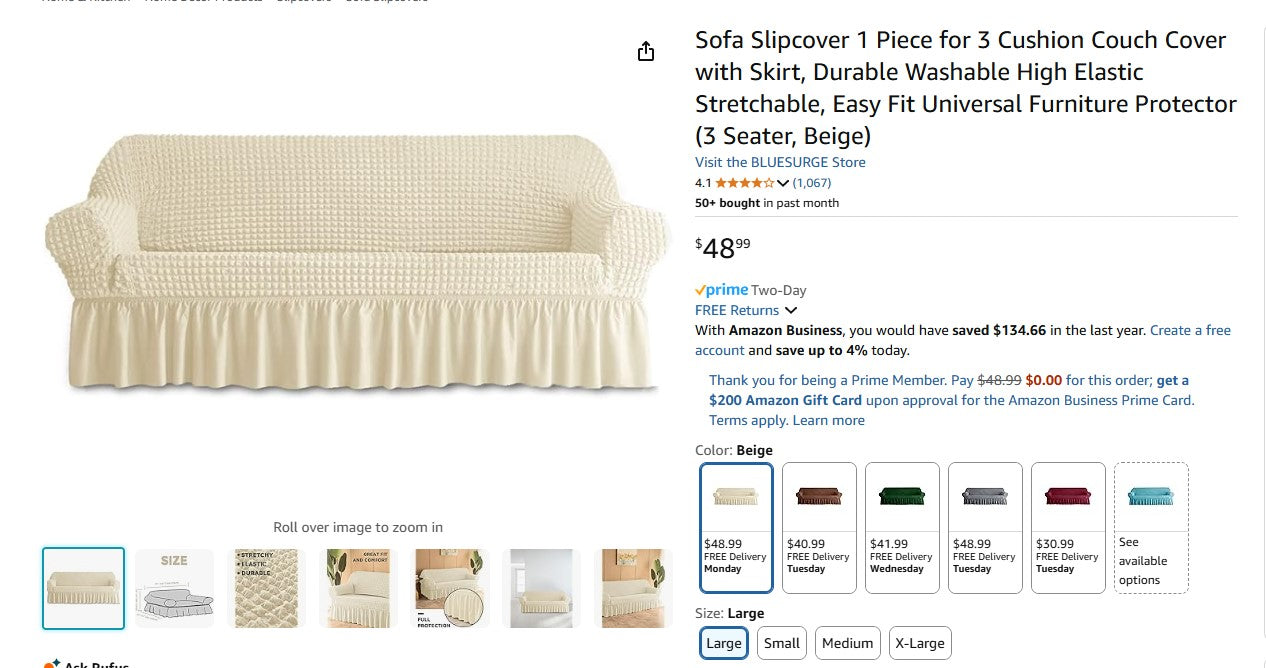Click the Prime badge next to Two-Day
Screen dimensions: 1266x668
tap(720, 290)
